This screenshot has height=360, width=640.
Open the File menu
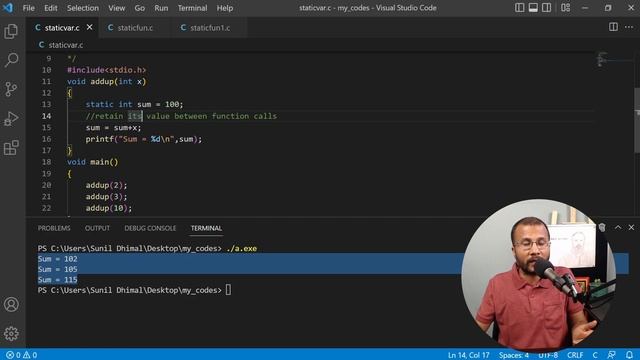(x=29, y=8)
